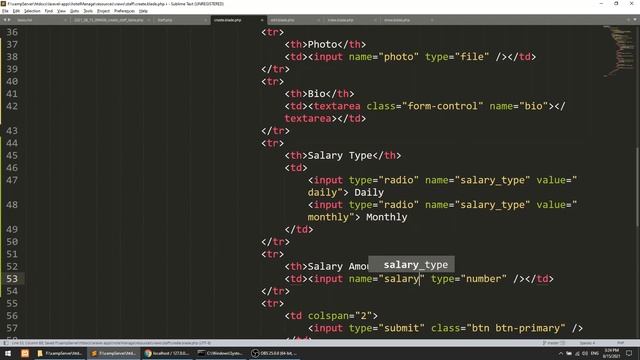Click the "Photo" heading text on line 37
This screenshot has width=640, height=360.
pyautogui.click(x=322, y=44)
